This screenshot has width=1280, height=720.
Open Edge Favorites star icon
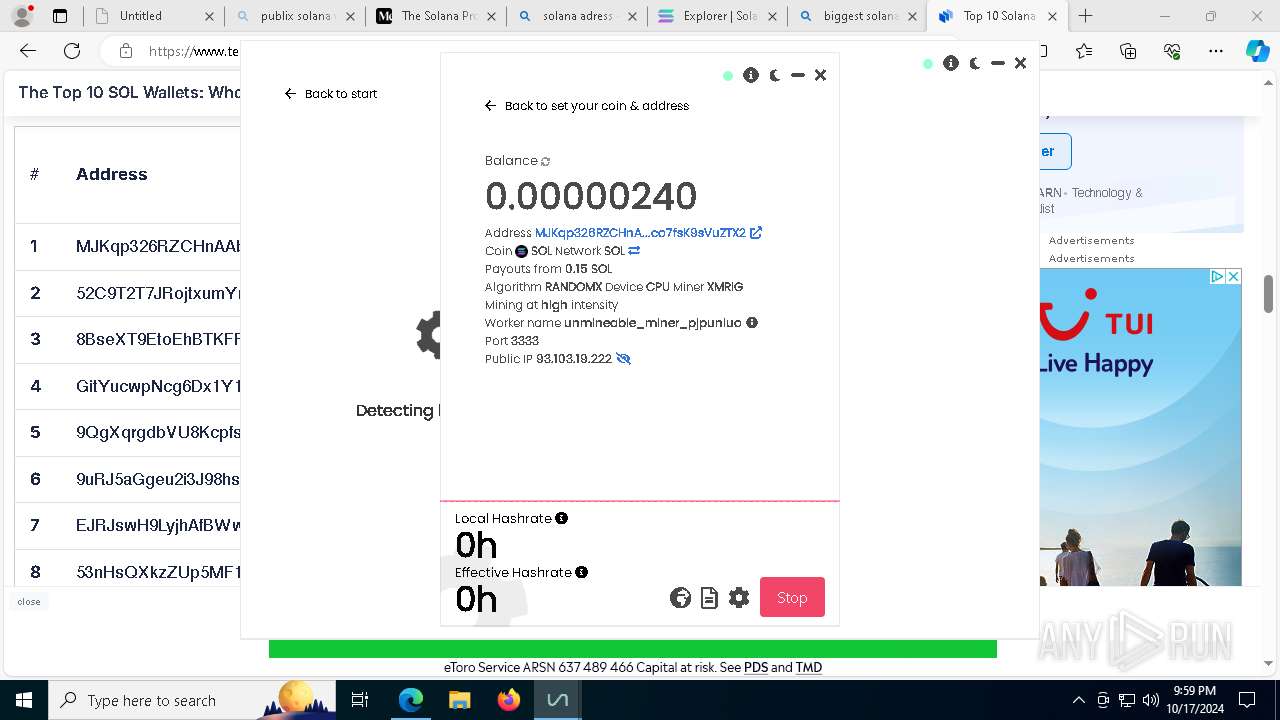click(x=1085, y=51)
